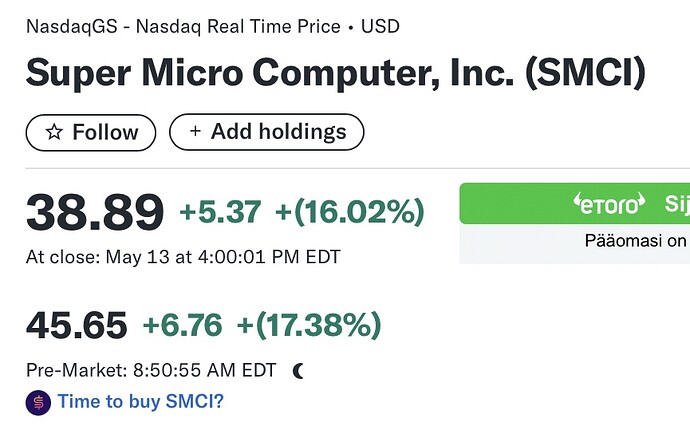The image size is (690, 437).
Task: Click the +5.37 price change
Action: coord(220,212)
